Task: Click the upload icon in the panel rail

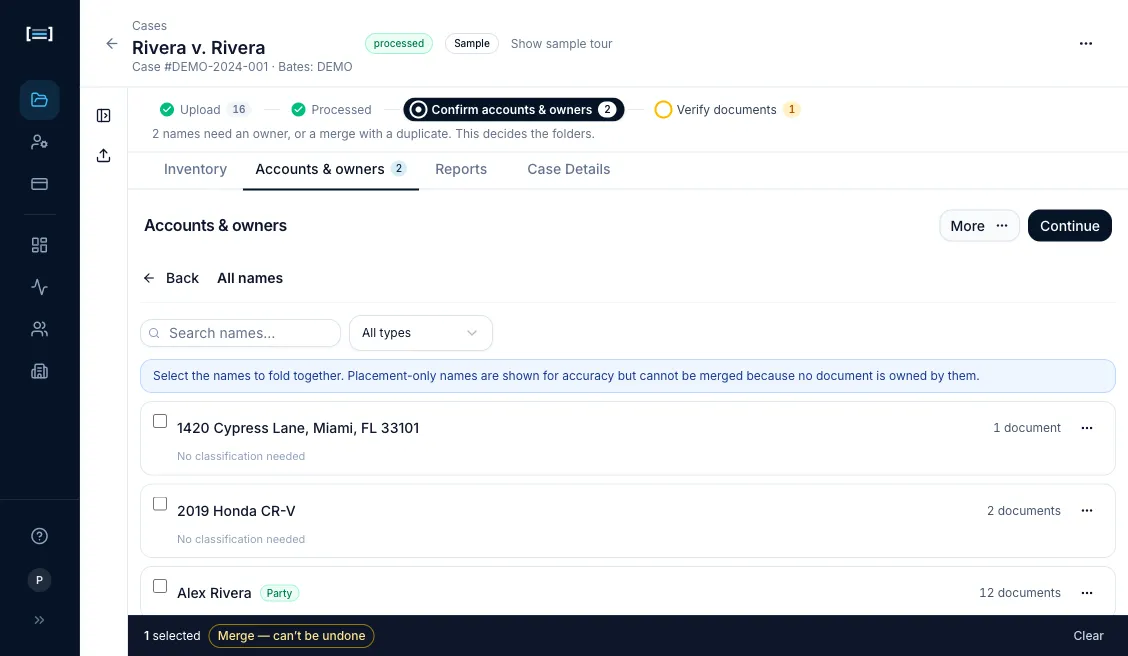Action: [x=104, y=155]
